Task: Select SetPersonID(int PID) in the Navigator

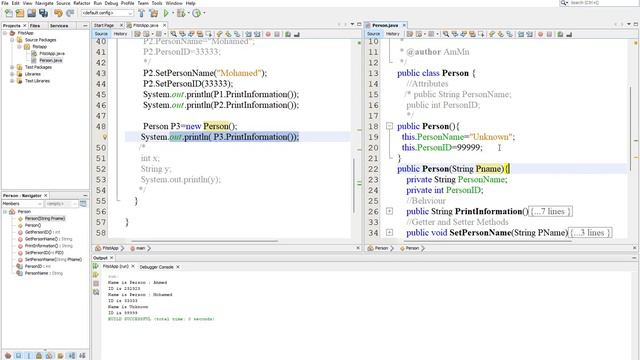Action: (x=44, y=253)
